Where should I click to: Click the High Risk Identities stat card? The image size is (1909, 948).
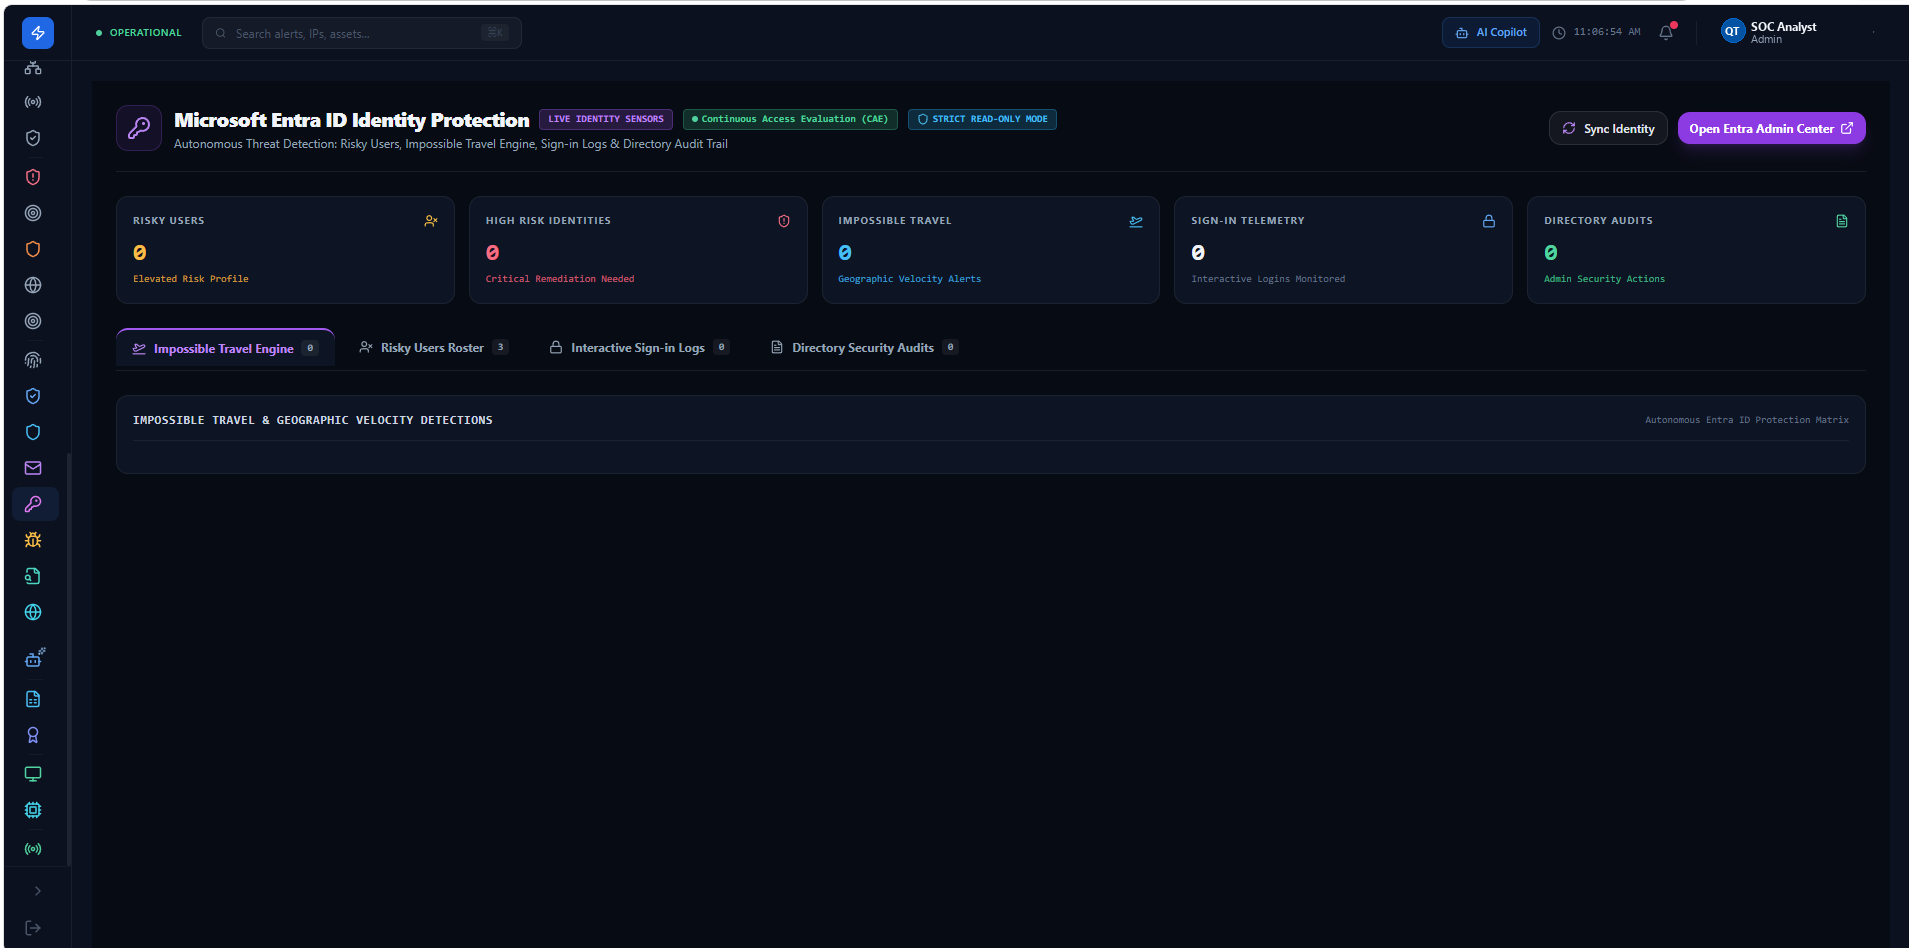coord(638,250)
